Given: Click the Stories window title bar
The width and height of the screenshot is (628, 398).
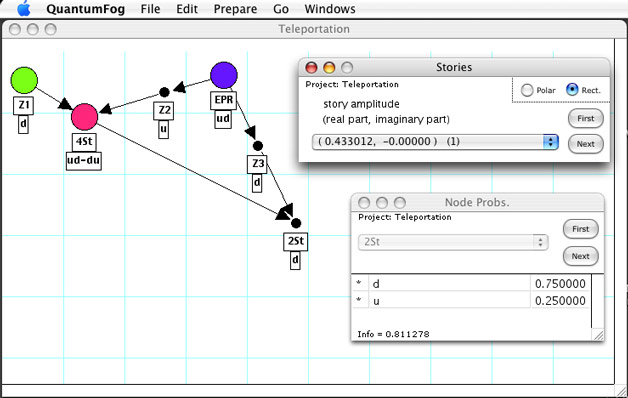Looking at the screenshot, I should tap(454, 67).
